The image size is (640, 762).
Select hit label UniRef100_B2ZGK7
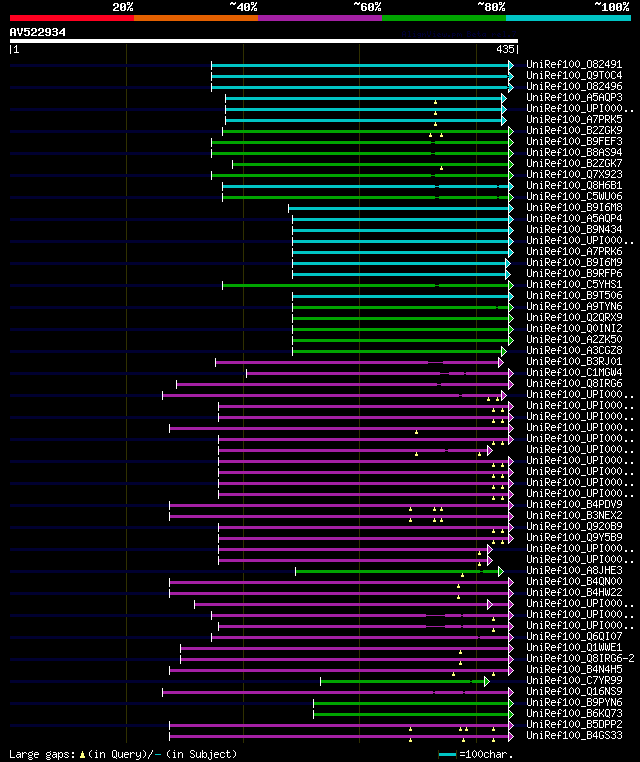[574, 163]
